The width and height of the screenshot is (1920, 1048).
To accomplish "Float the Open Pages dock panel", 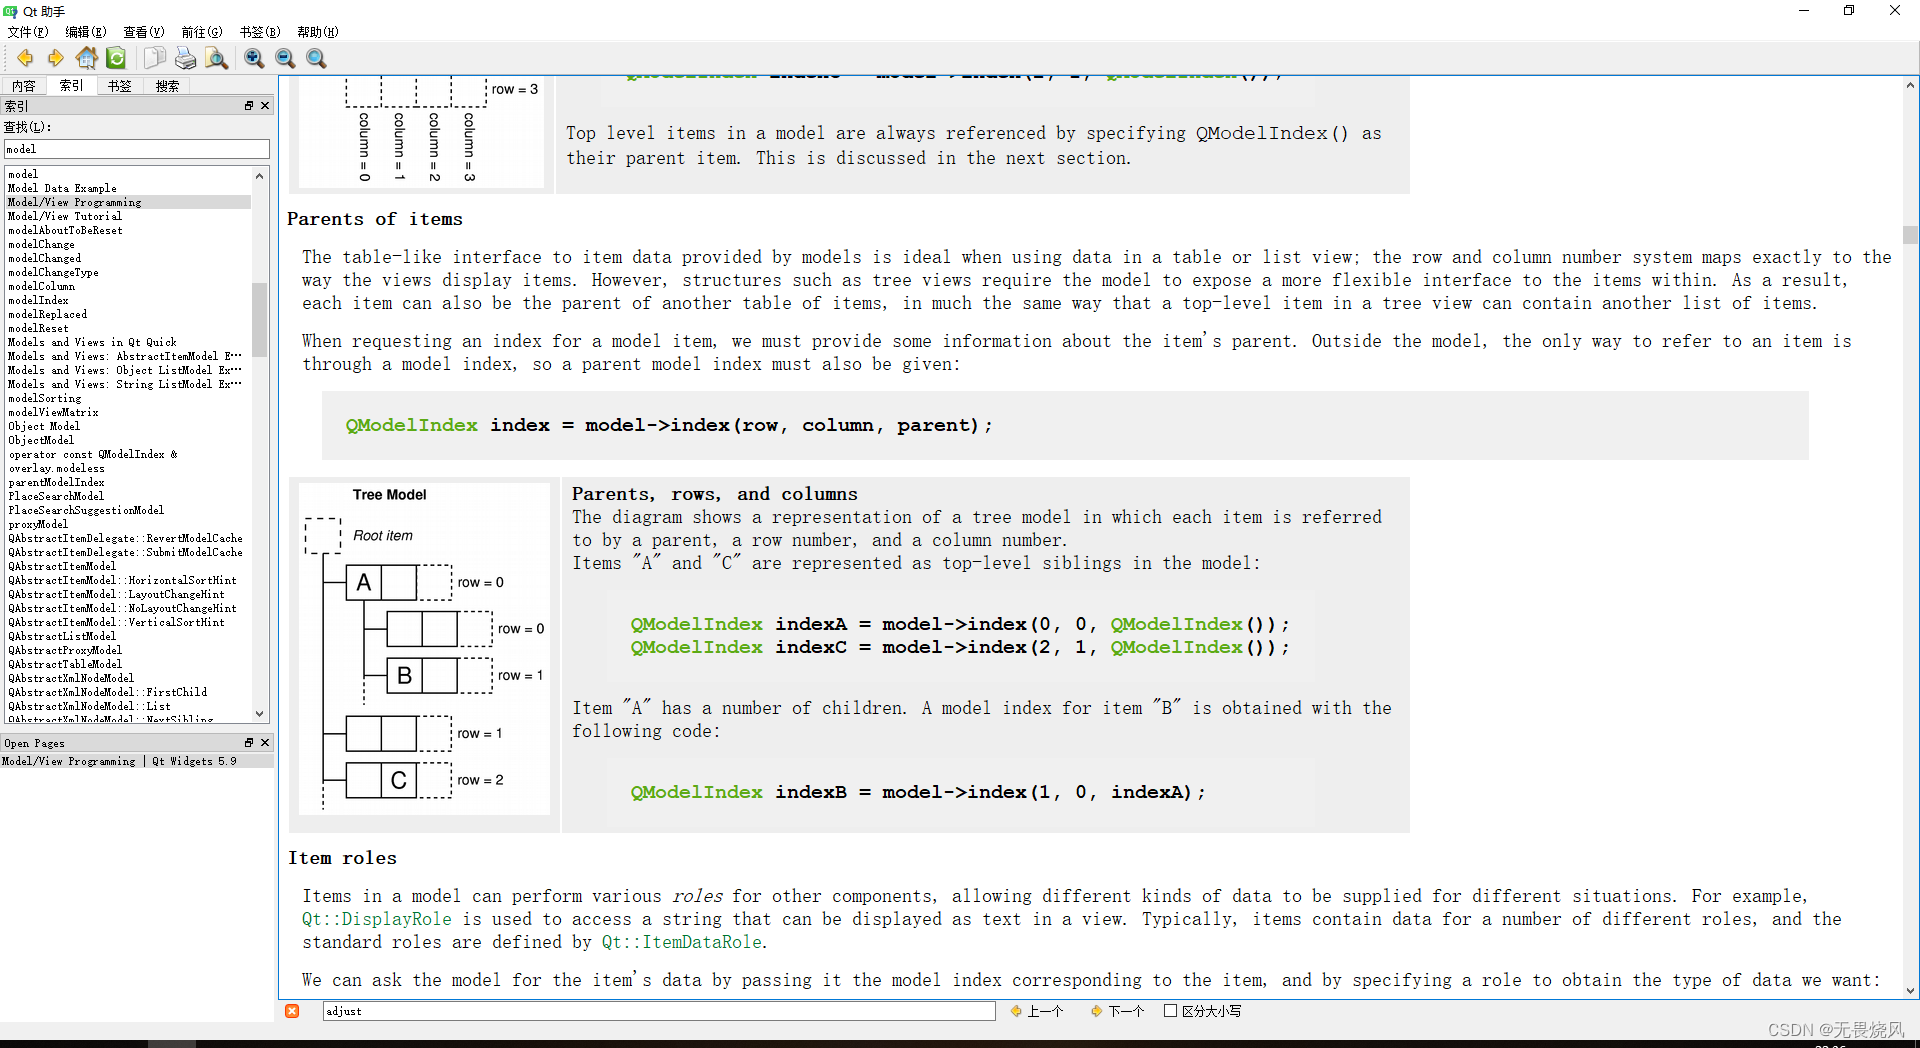I will (249, 742).
